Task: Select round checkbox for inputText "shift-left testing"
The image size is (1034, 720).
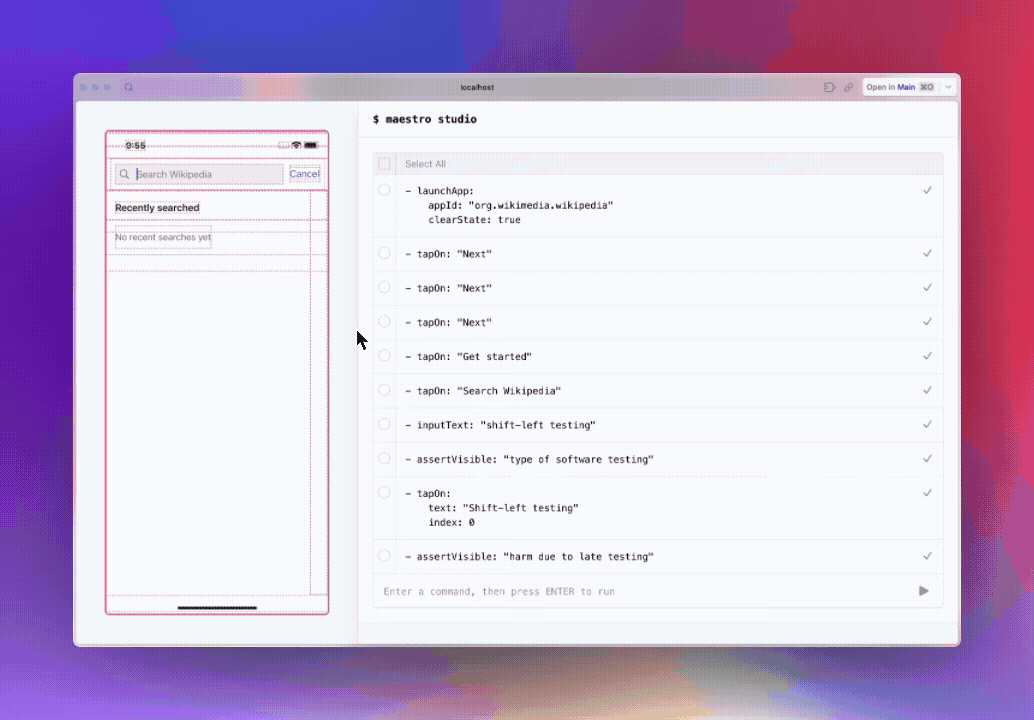Action: coord(384,425)
